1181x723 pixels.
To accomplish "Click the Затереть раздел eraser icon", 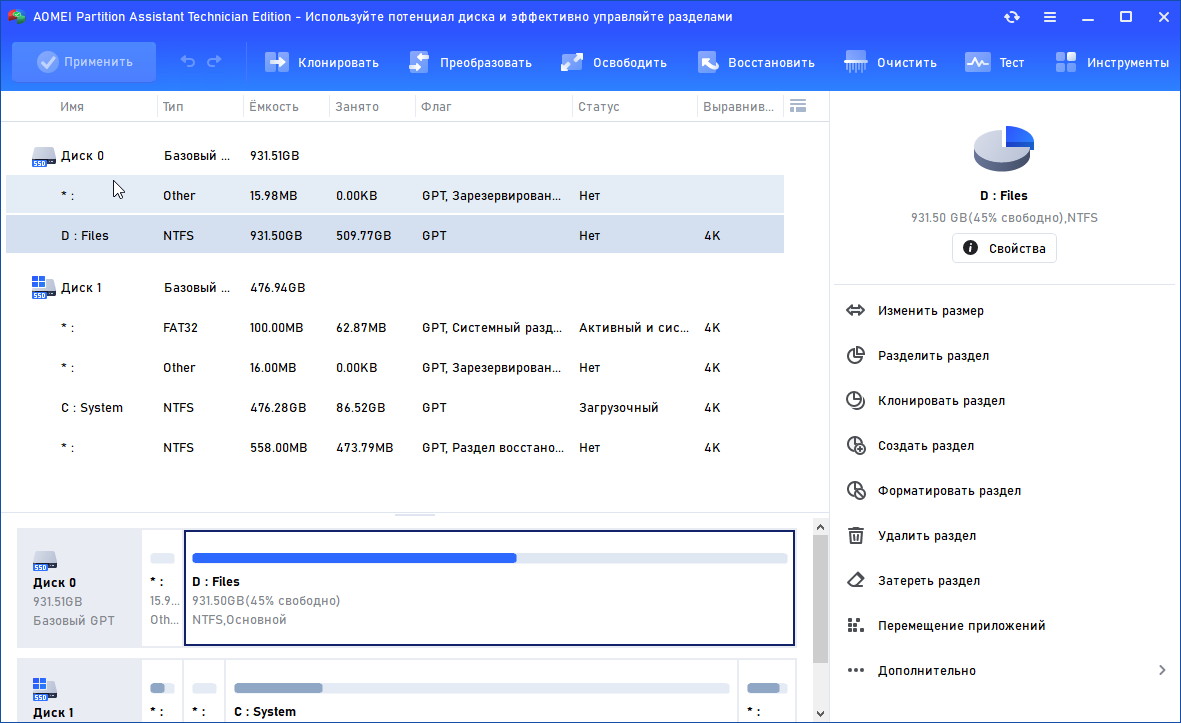I will click(x=856, y=581).
